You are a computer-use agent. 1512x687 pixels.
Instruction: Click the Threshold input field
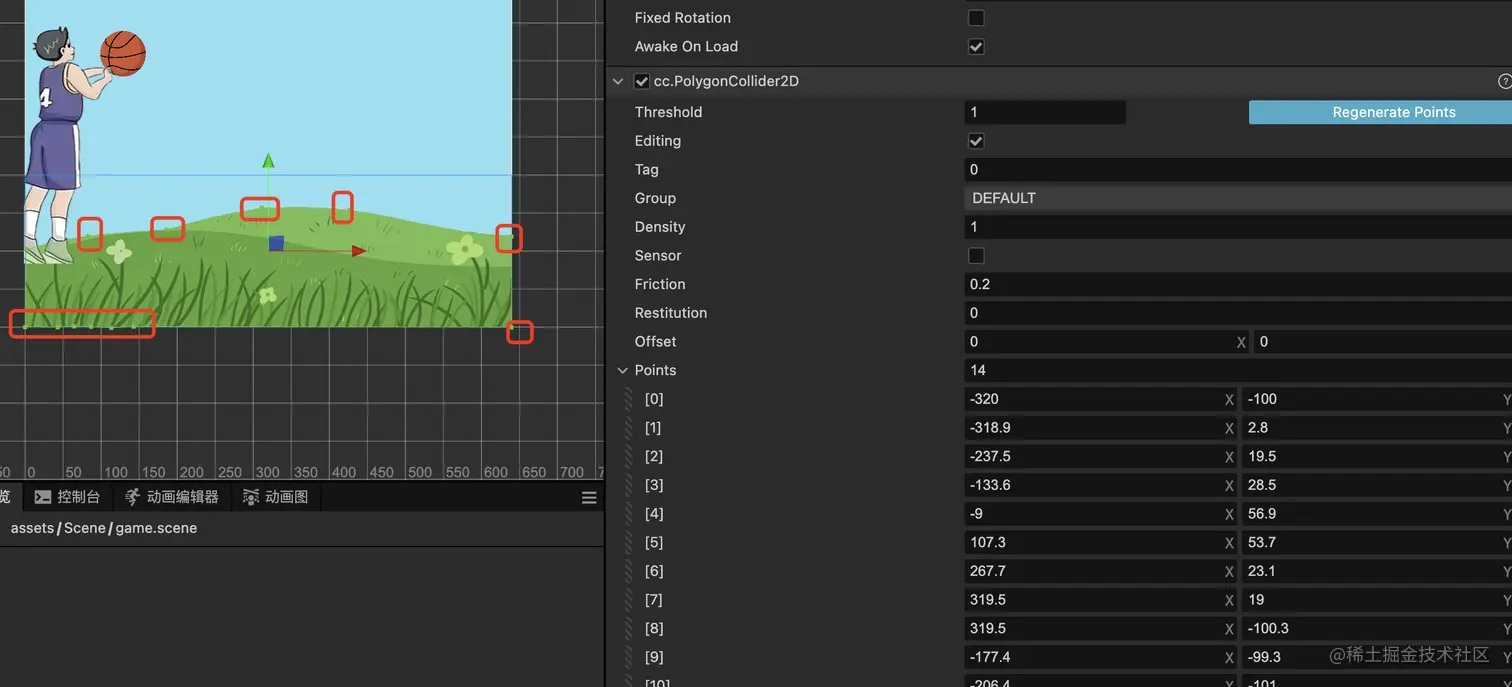click(x=1045, y=112)
